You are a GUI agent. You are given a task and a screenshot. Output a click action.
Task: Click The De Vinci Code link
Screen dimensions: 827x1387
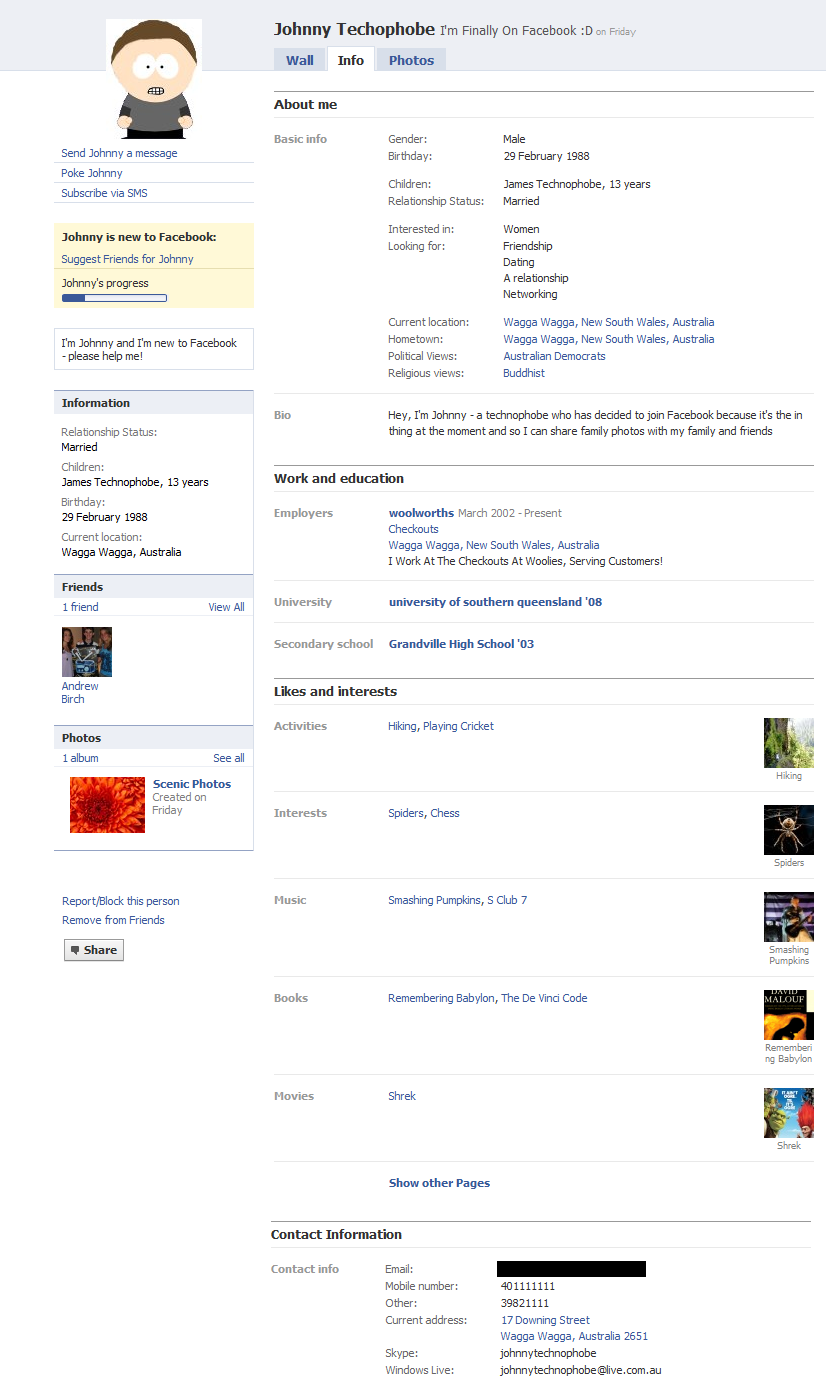click(544, 998)
